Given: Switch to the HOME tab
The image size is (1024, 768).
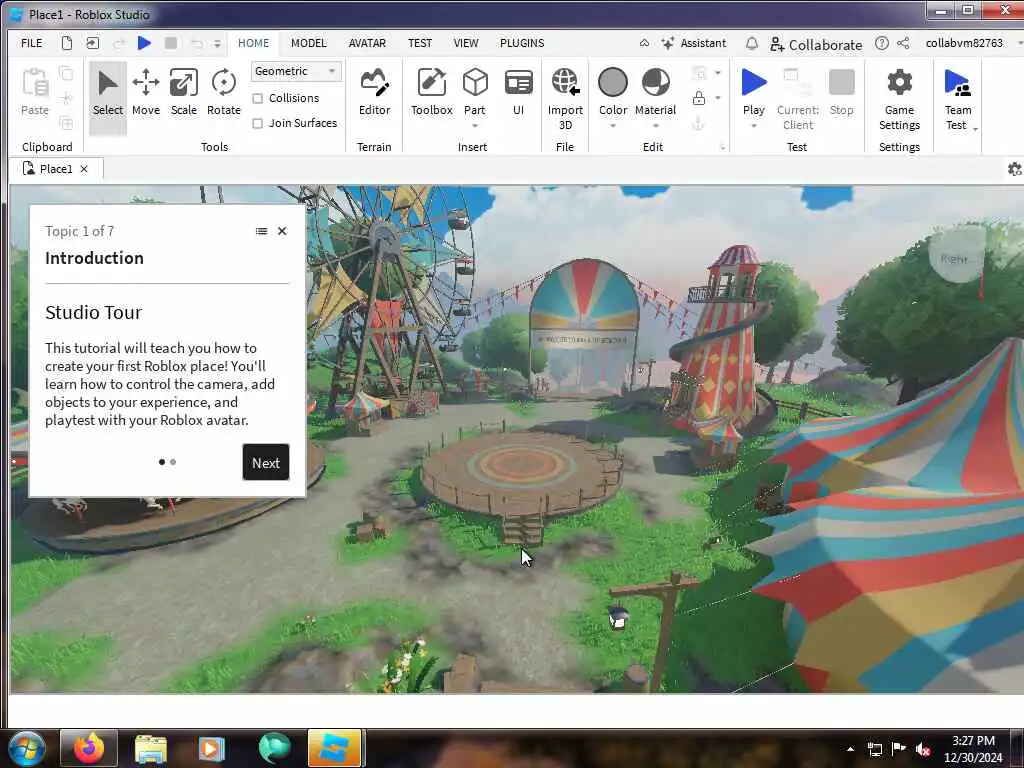Looking at the screenshot, I should click(253, 43).
